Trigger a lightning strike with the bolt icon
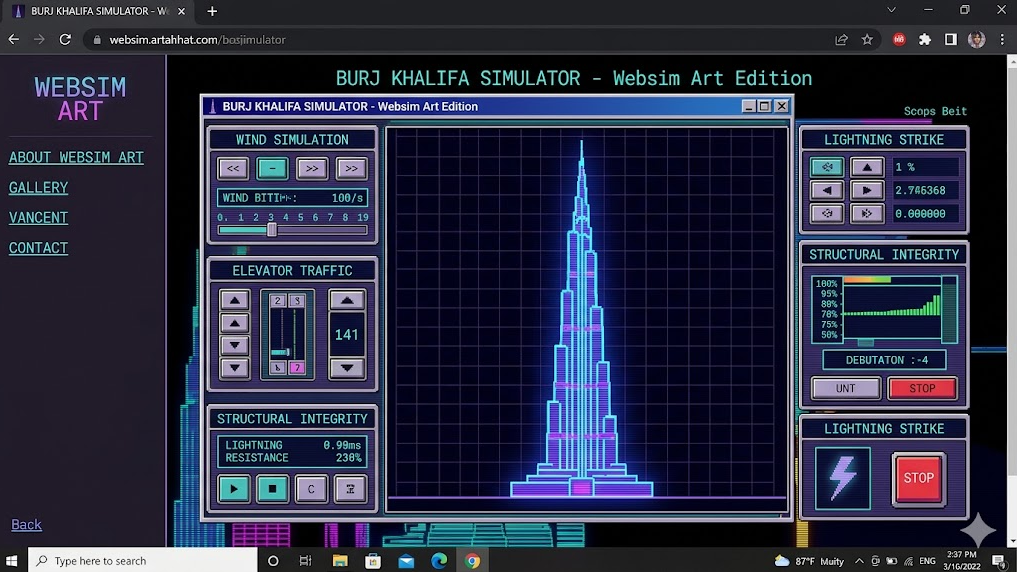This screenshot has width=1017, height=572. coord(843,478)
